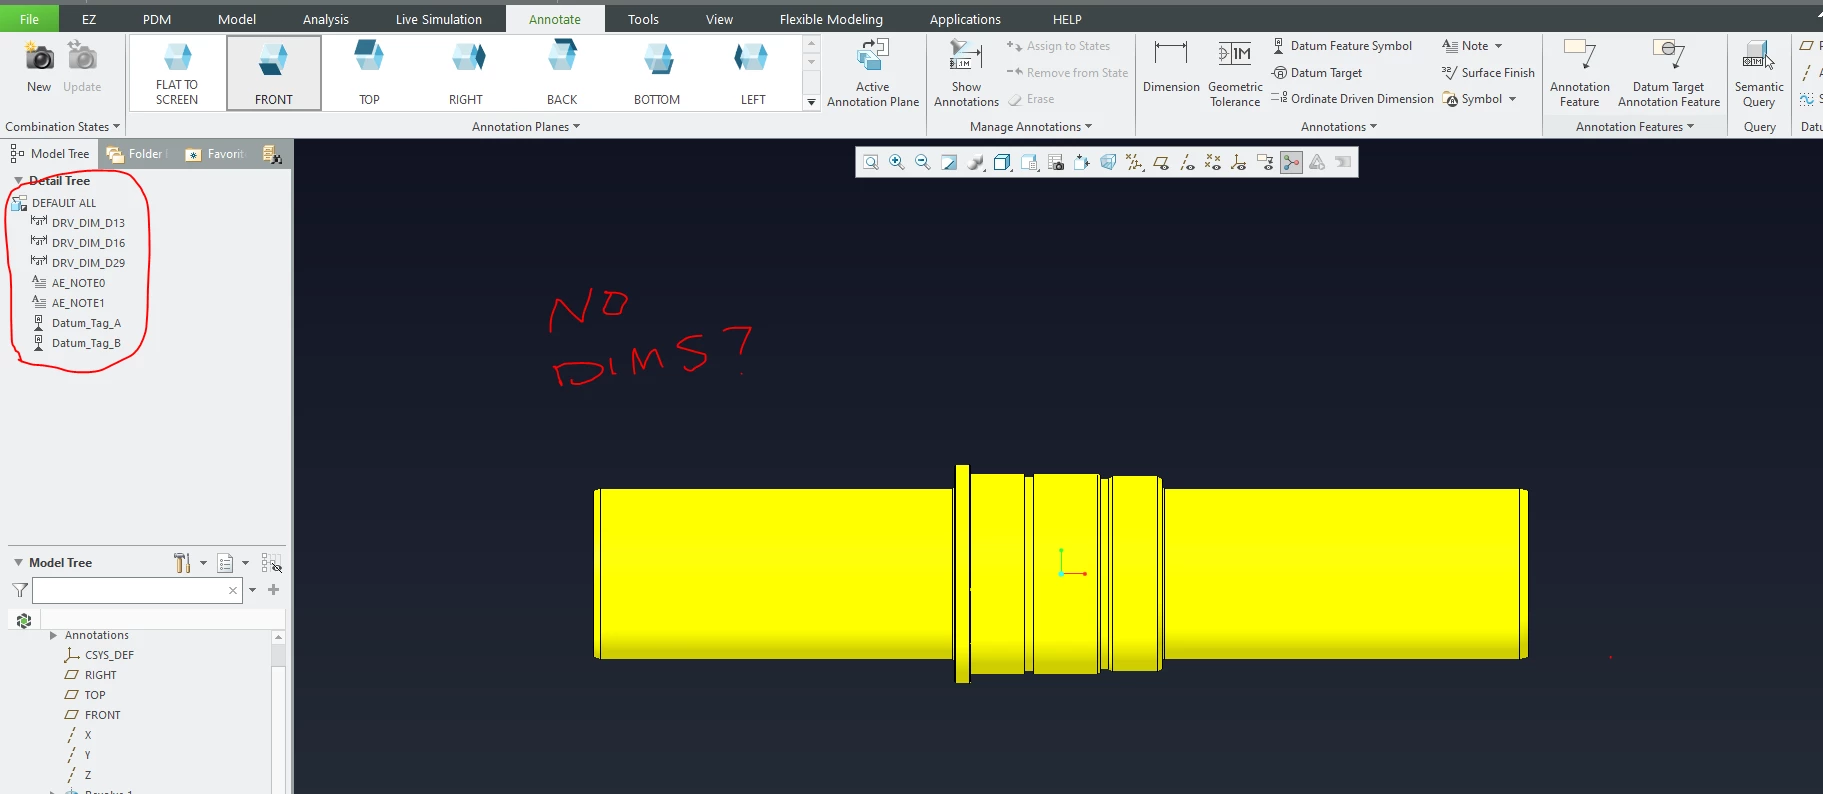Open the Note dropdown arrow

point(1498,46)
